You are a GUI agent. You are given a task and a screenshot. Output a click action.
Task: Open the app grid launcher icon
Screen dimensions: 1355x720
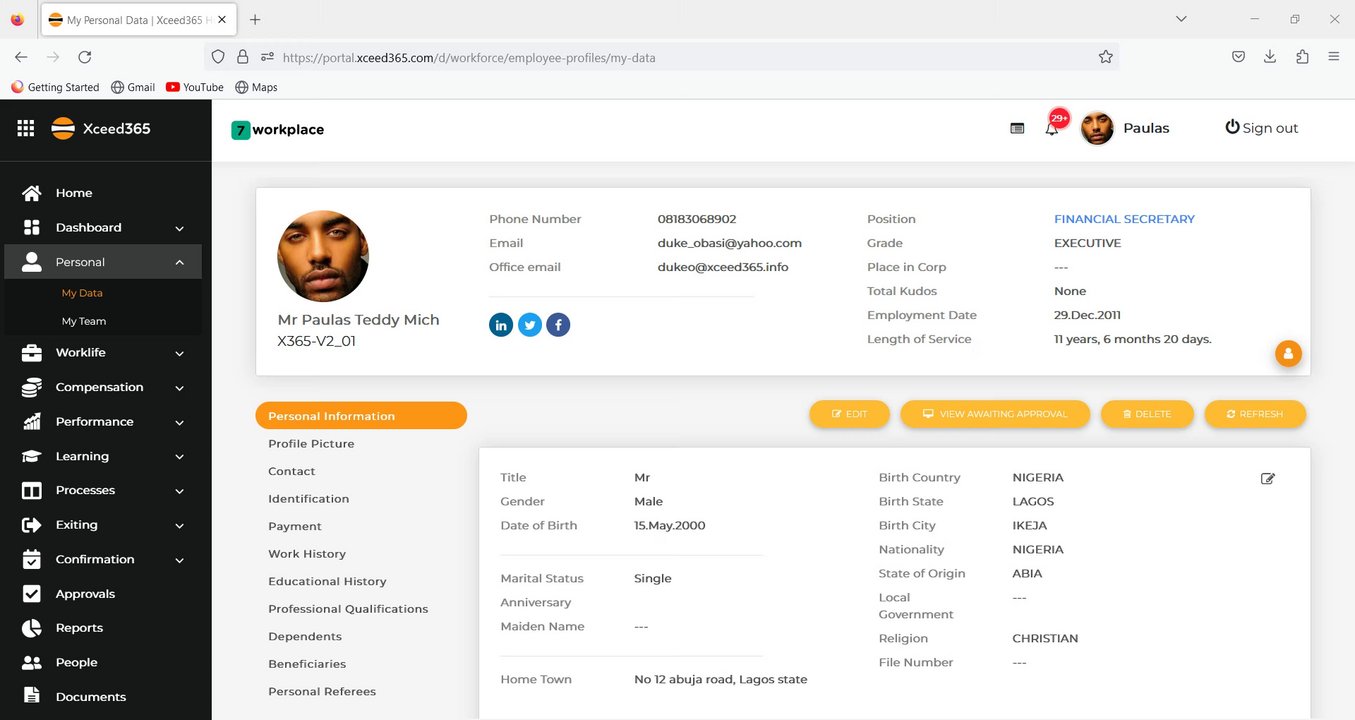(x=26, y=128)
